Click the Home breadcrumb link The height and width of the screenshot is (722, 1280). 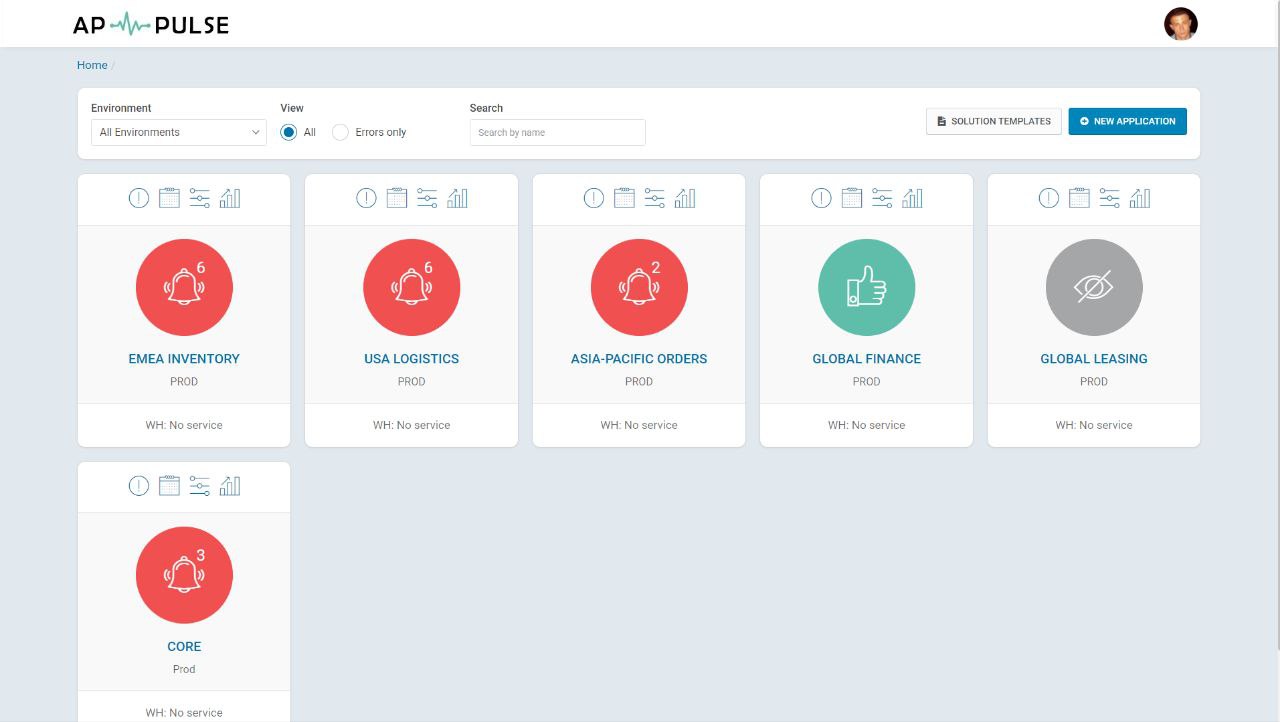coord(92,65)
